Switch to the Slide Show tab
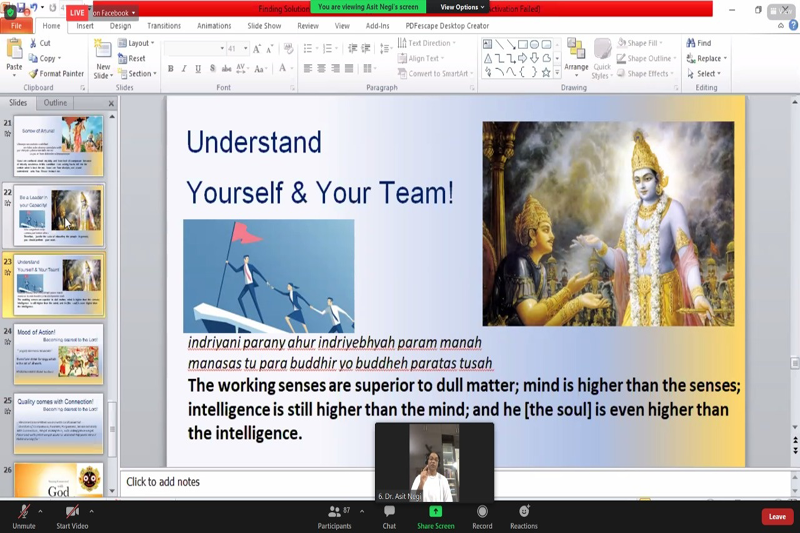The width and height of the screenshot is (800, 533). pos(264,26)
